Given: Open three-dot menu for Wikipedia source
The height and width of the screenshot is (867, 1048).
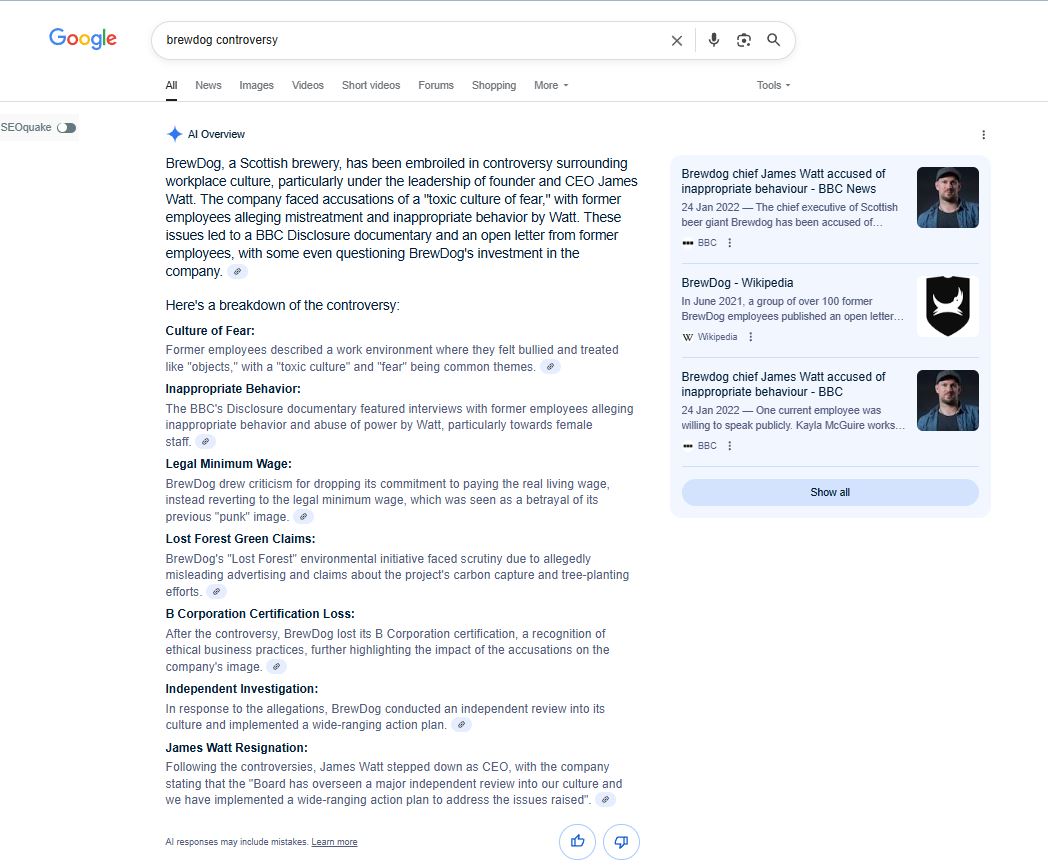Looking at the screenshot, I should point(751,337).
